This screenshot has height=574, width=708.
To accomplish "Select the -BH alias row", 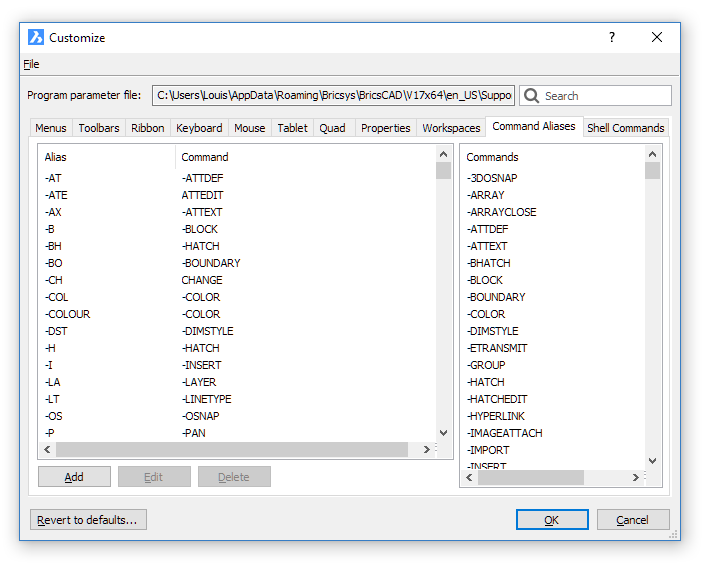I will point(54,246).
